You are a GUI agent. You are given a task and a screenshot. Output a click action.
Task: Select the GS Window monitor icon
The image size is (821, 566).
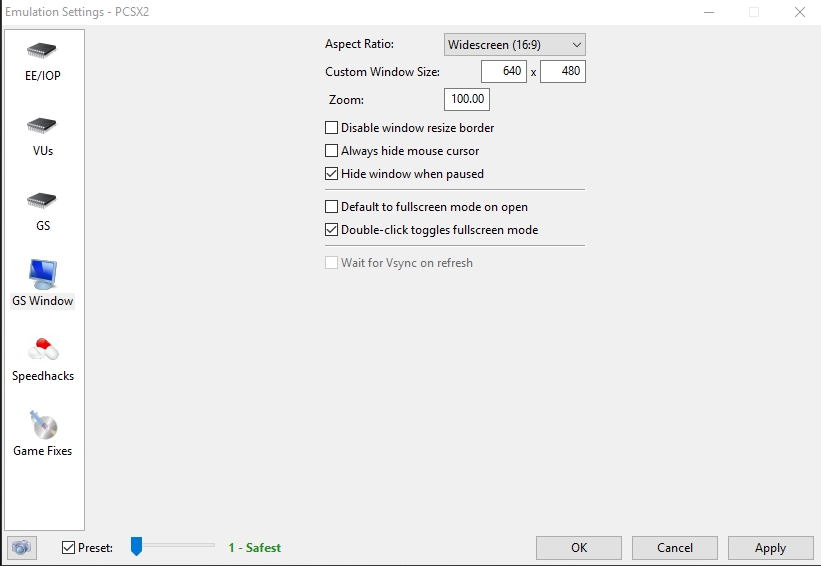click(42, 274)
